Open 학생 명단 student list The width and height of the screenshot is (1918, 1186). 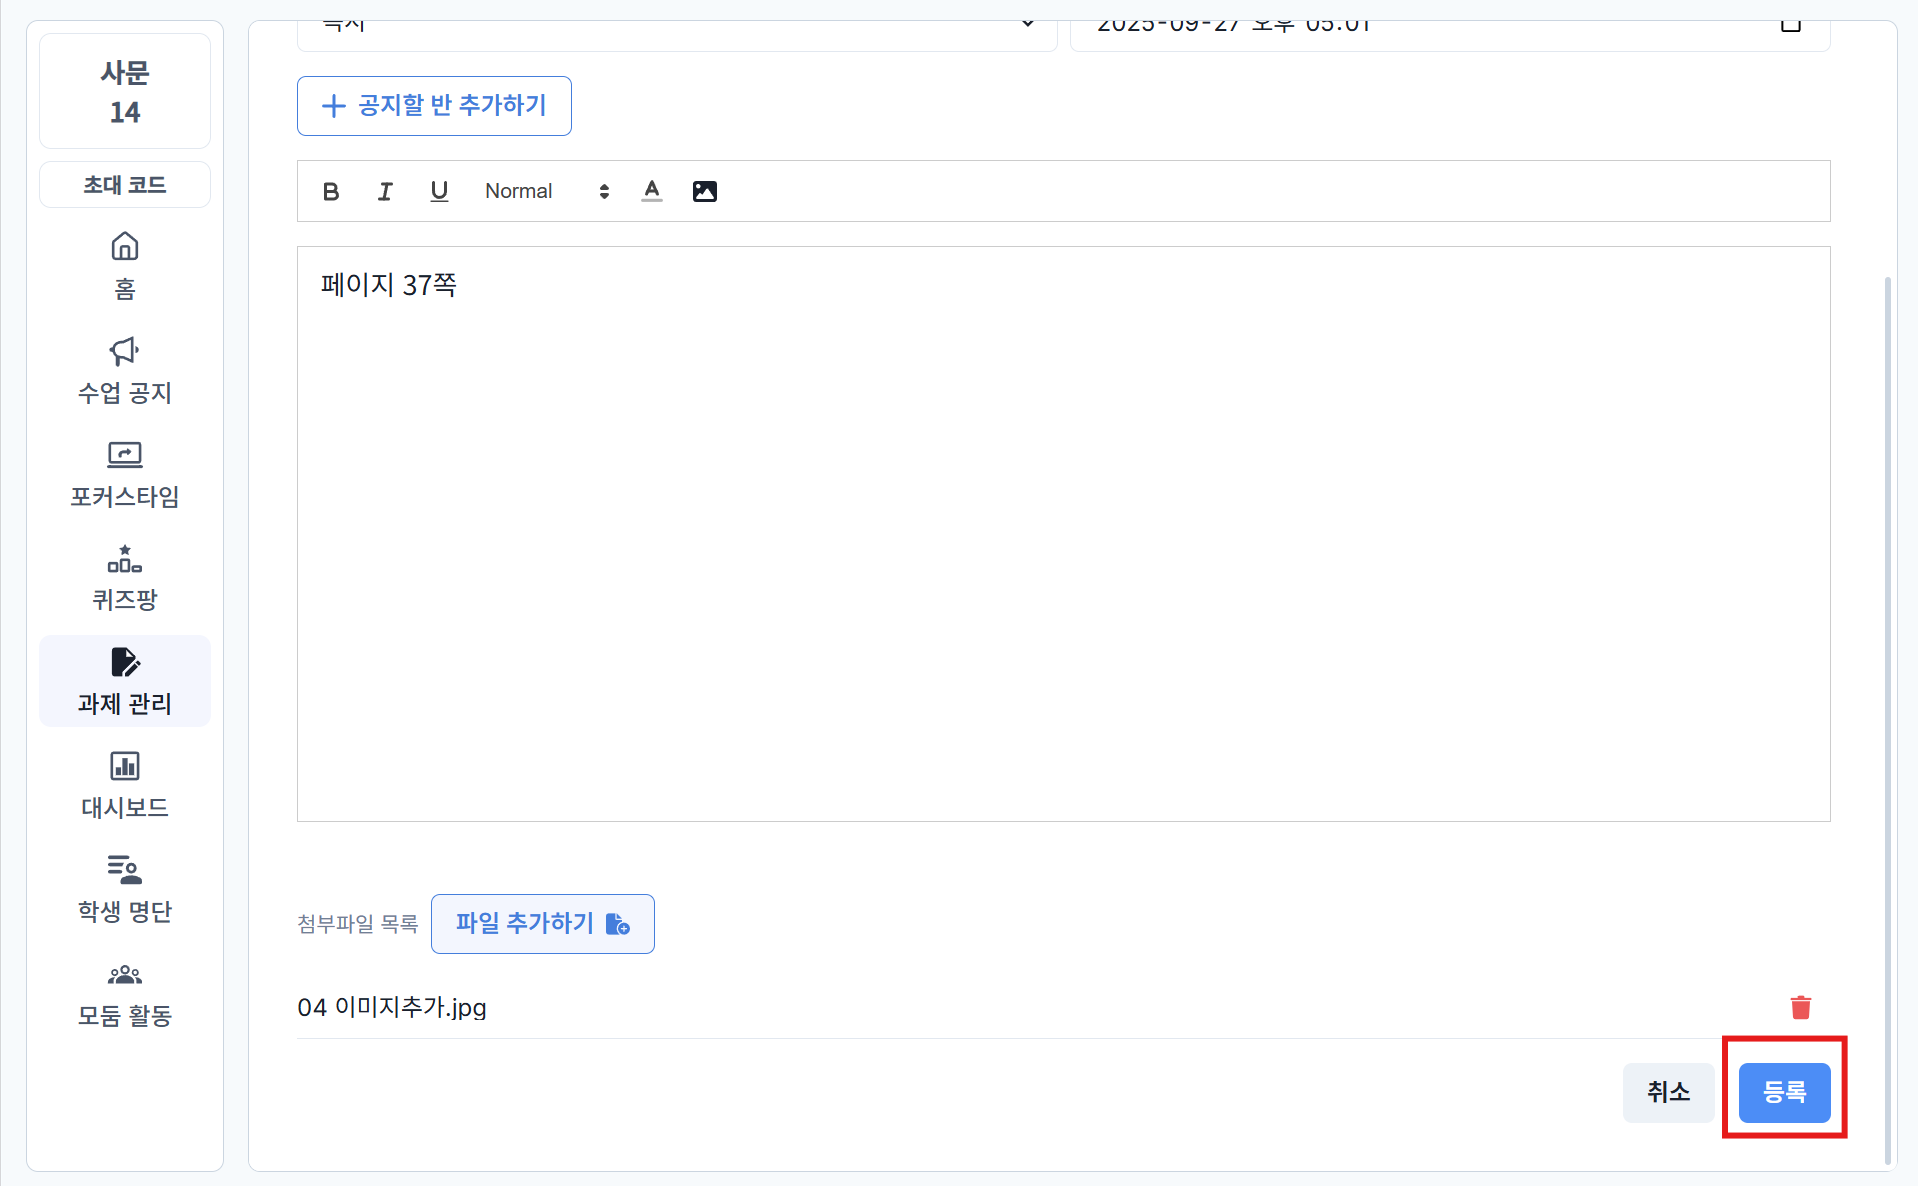click(125, 889)
